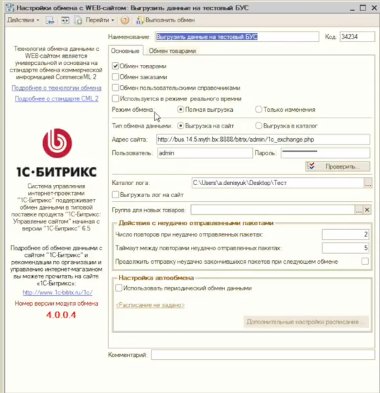This screenshot has width=380, height=393.
Task: Click the first toolbar icon after Действия
Action: (50, 20)
